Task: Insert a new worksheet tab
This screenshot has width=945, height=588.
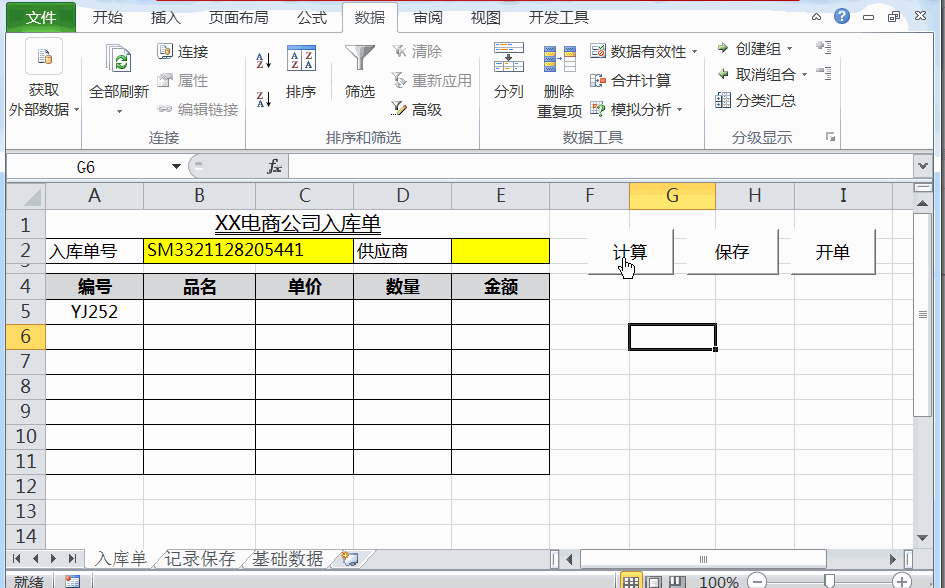Action: tap(350, 558)
